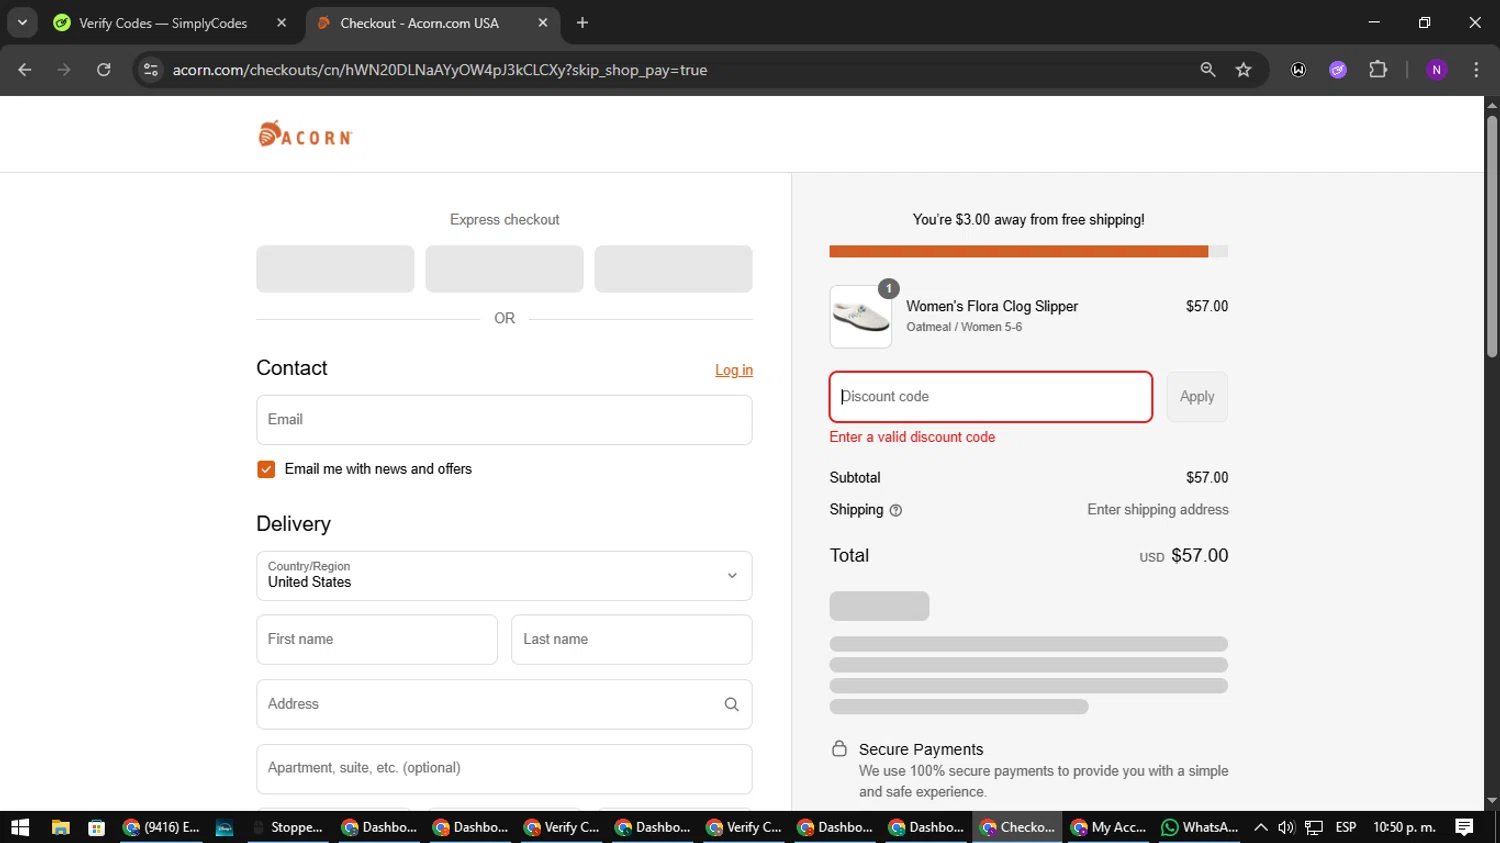
Task: Bookmark this page with the star icon
Action: tap(1244, 70)
